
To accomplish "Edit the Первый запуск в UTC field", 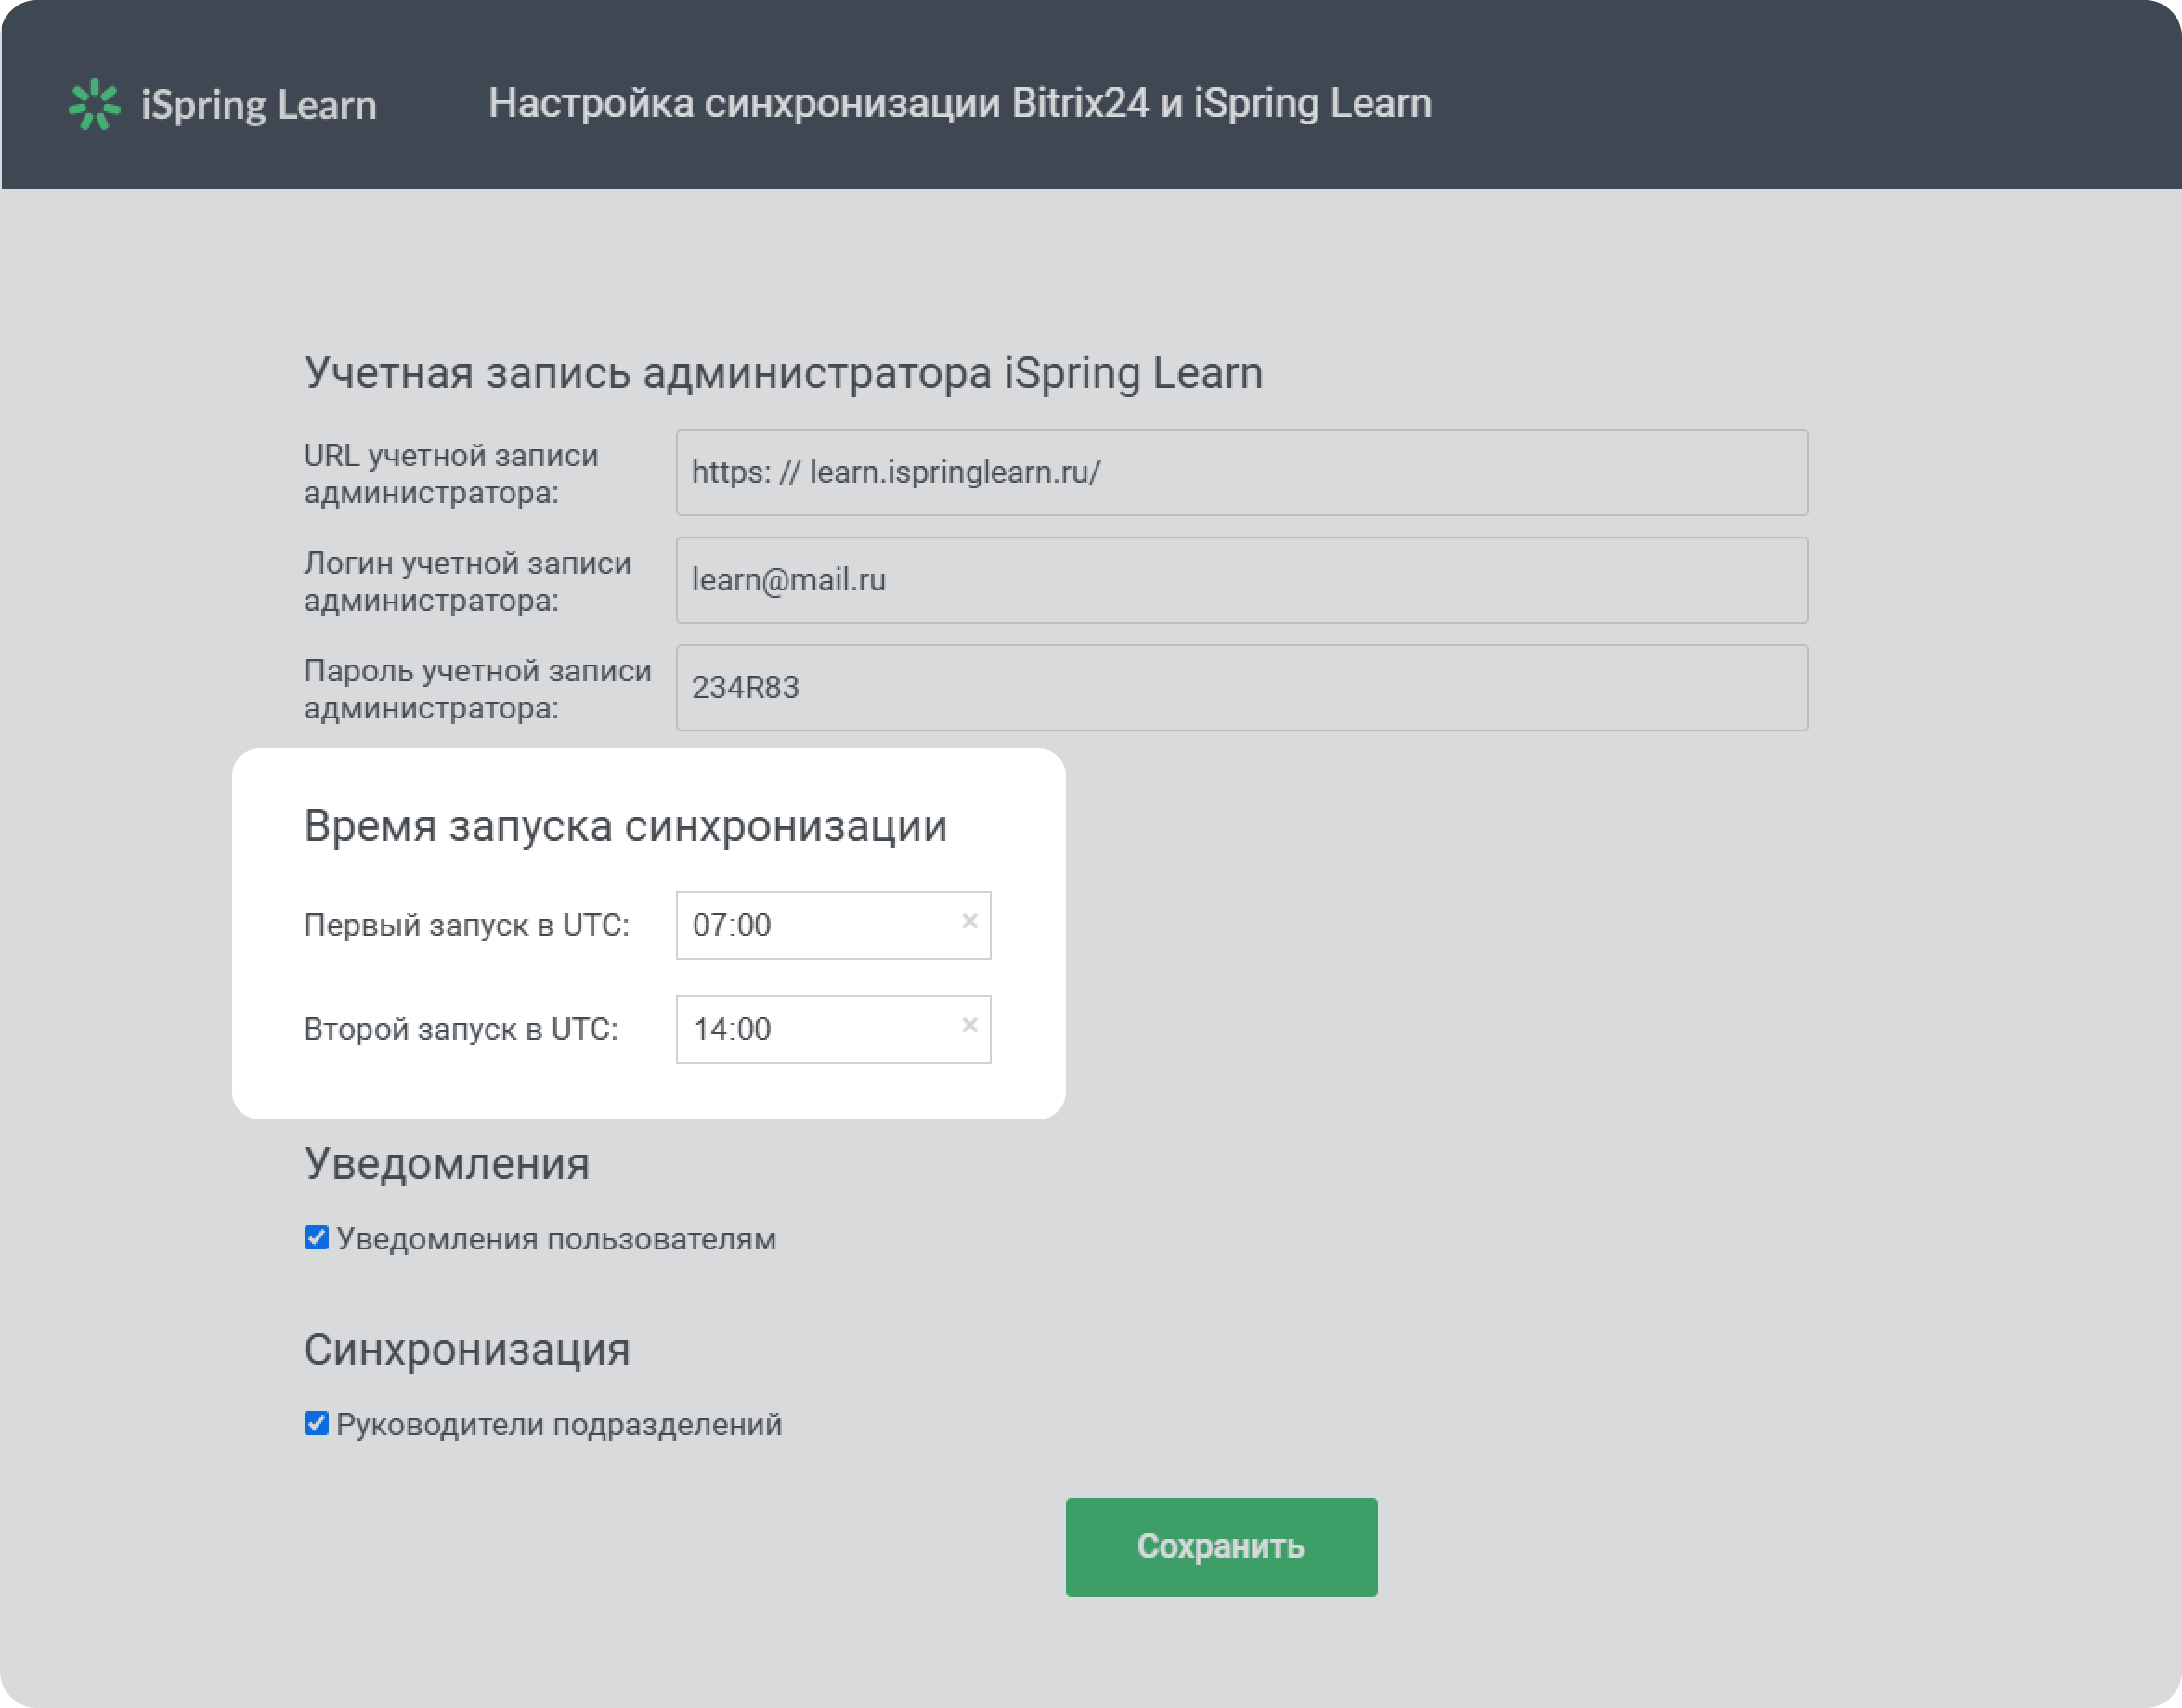I will click(x=833, y=925).
